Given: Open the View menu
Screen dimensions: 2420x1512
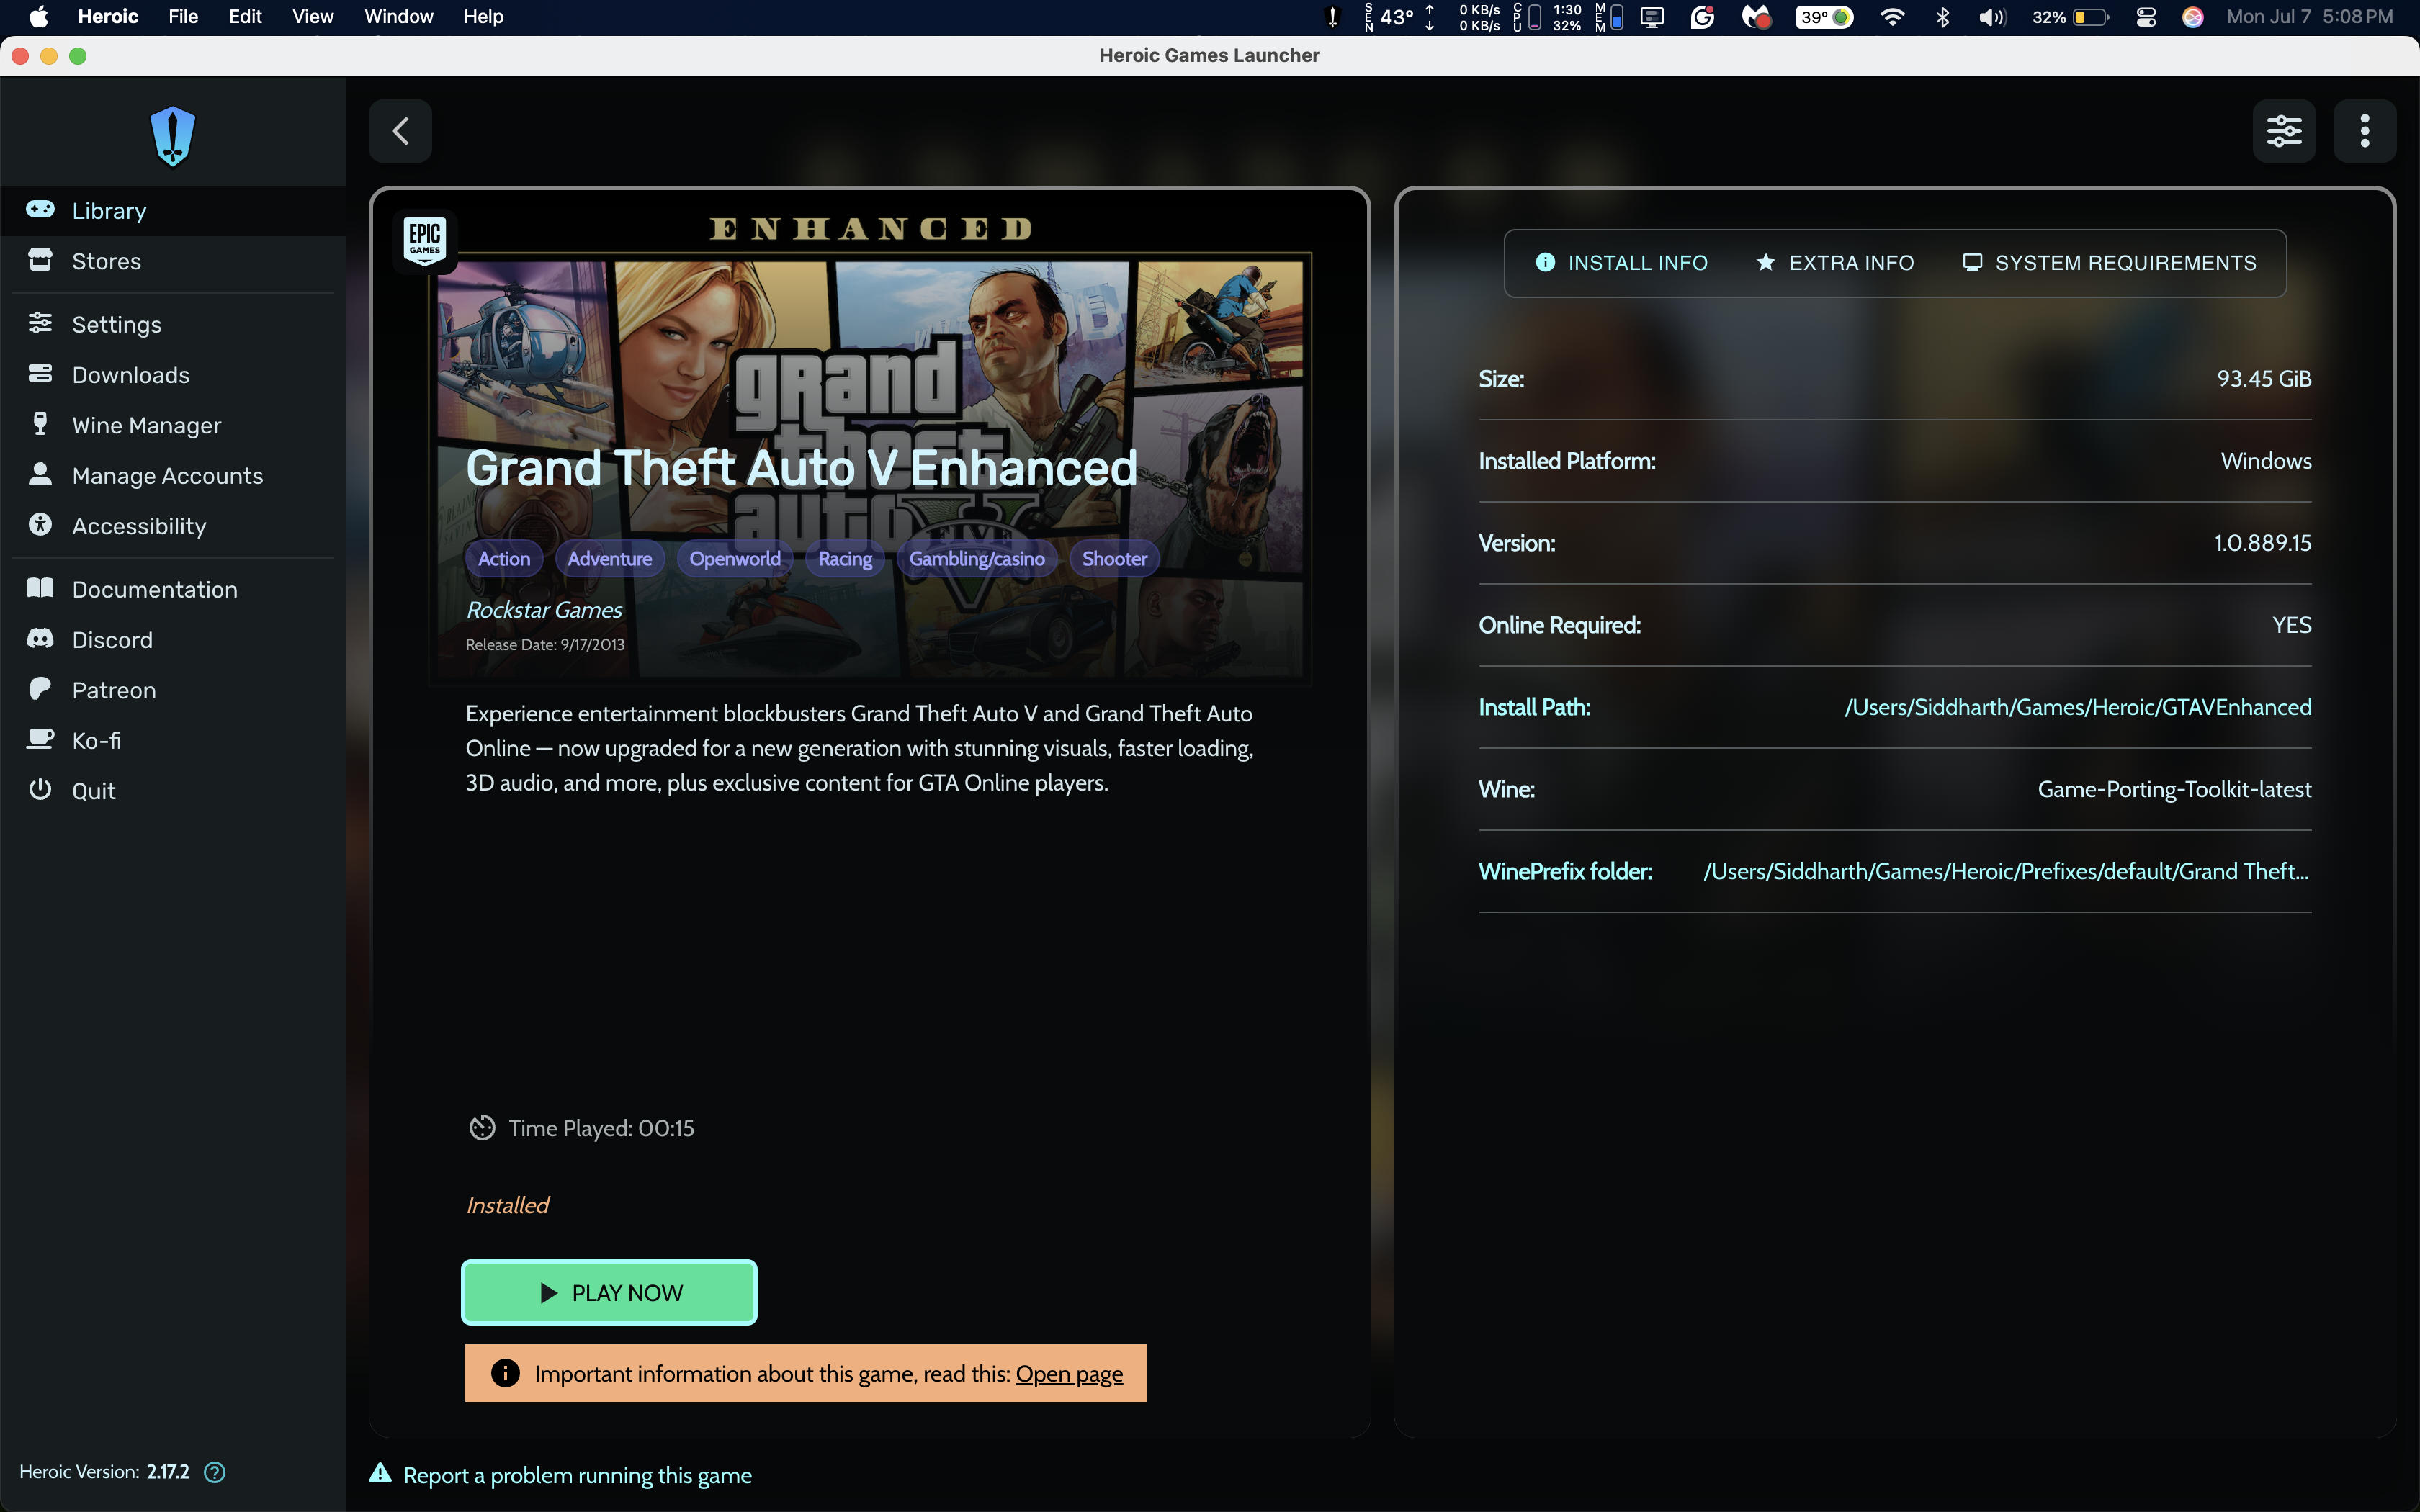Looking at the screenshot, I should coord(313,17).
